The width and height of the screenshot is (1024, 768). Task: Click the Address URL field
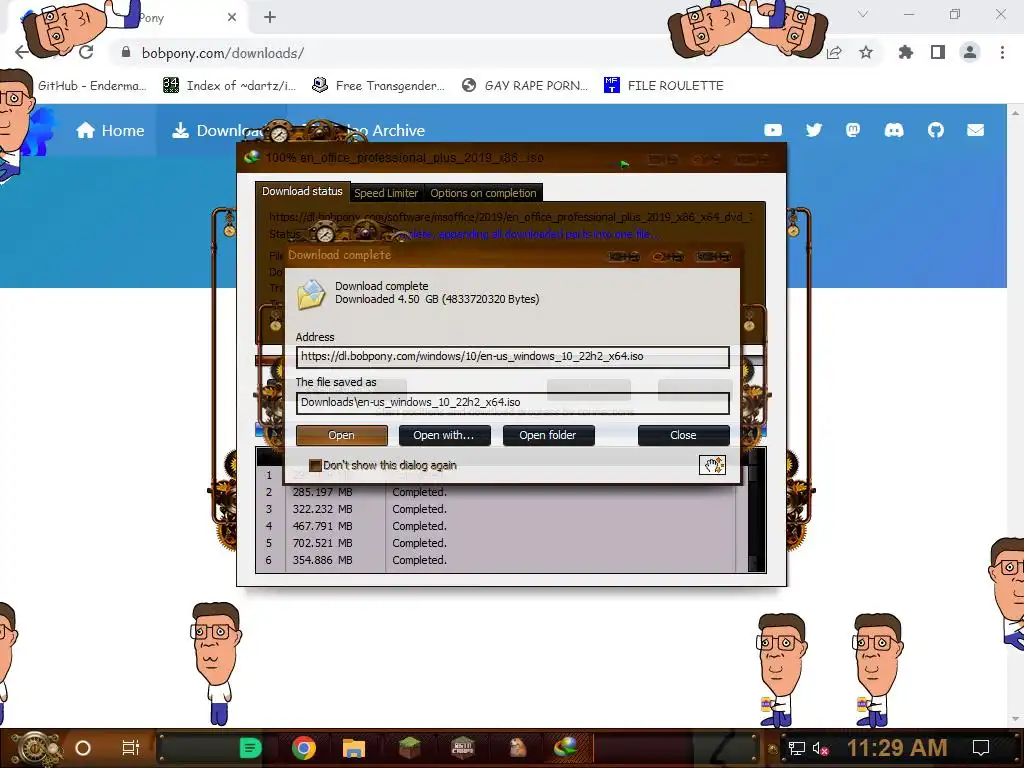tap(513, 357)
